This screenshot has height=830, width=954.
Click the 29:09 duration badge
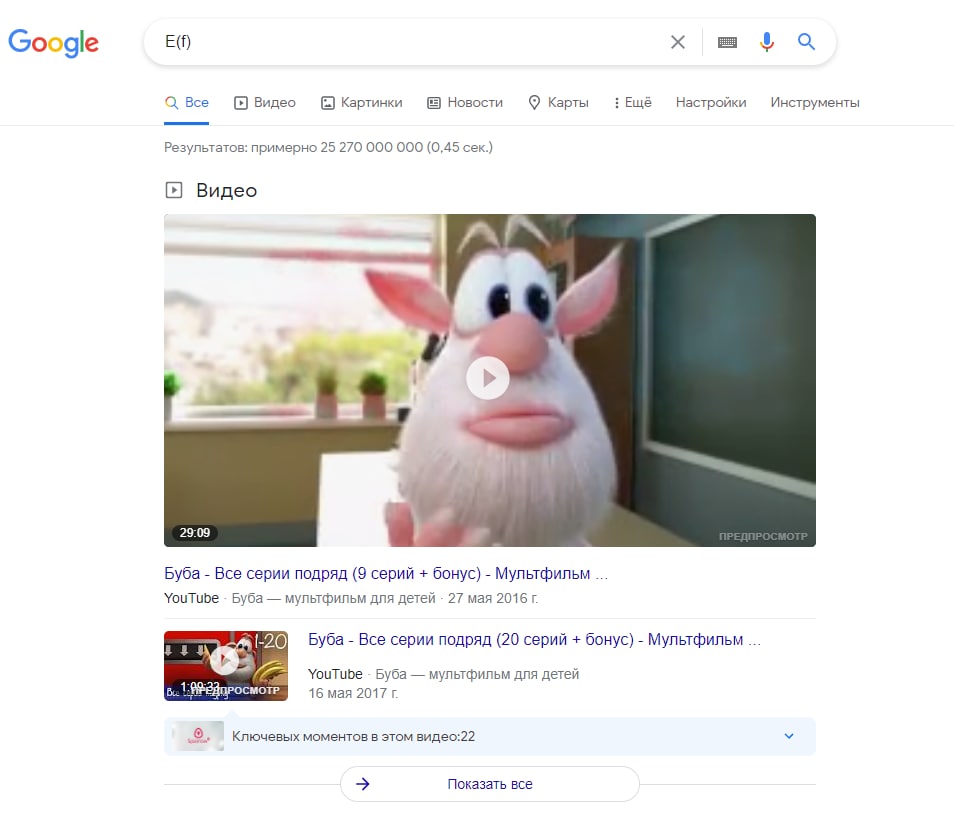click(x=195, y=532)
